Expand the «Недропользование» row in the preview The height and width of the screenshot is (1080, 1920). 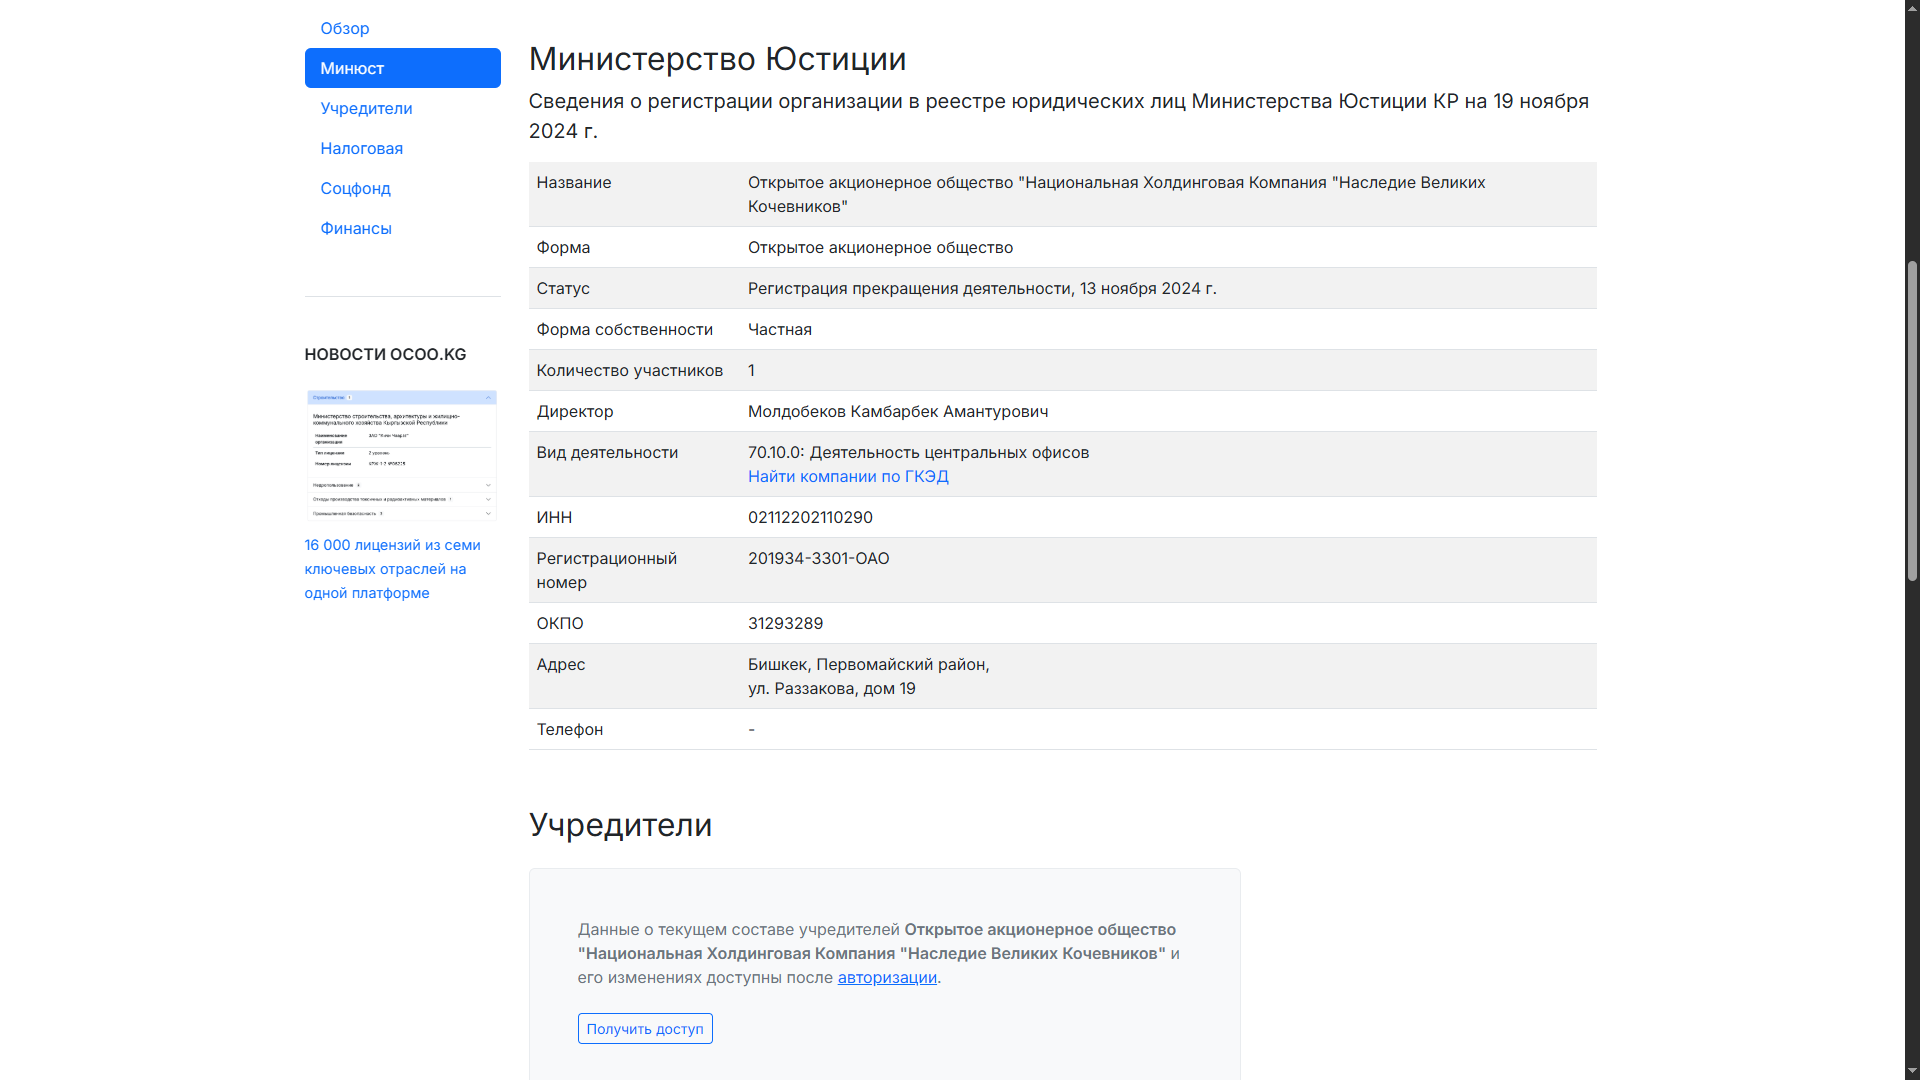point(488,485)
